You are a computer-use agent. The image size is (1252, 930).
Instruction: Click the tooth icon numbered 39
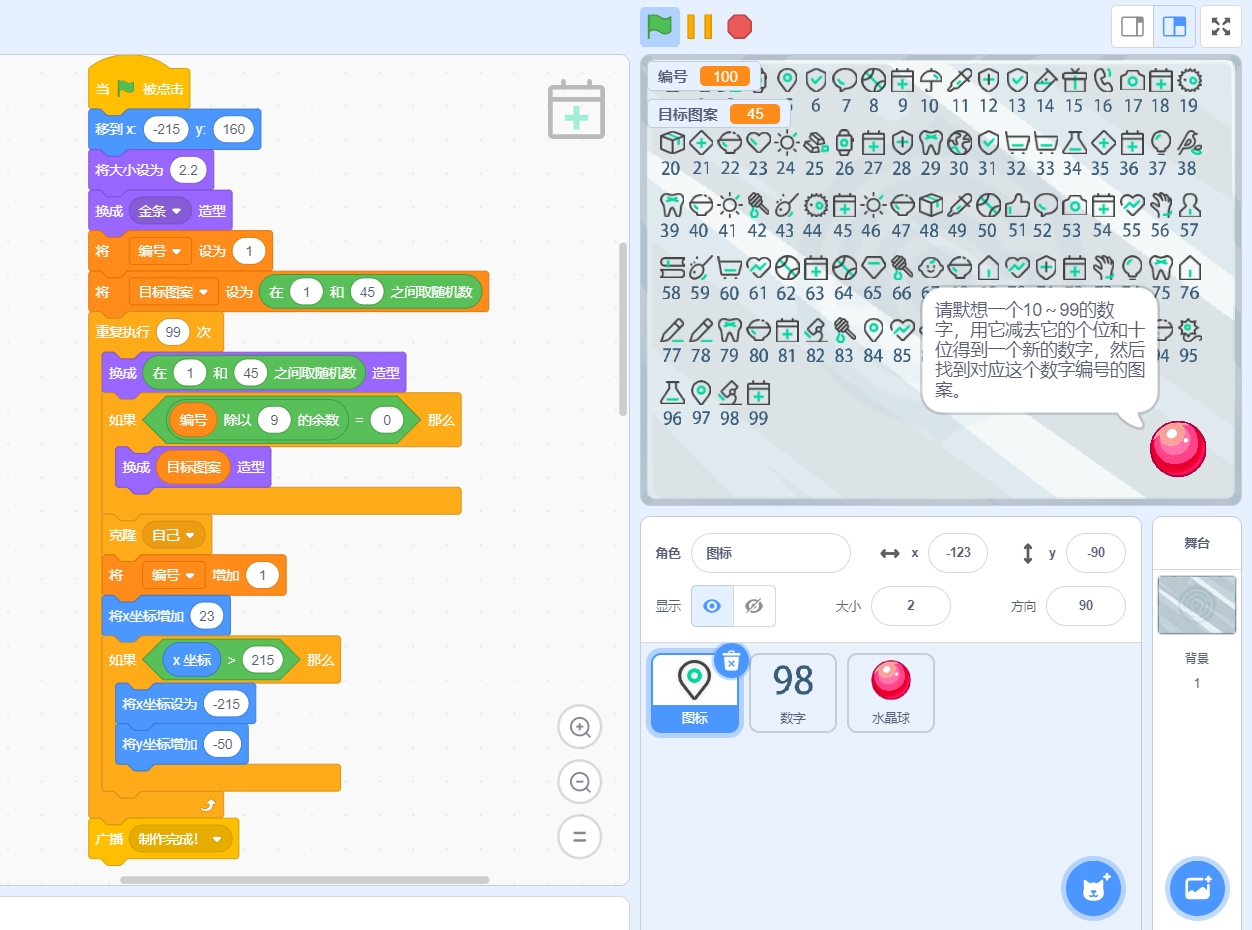(x=672, y=205)
